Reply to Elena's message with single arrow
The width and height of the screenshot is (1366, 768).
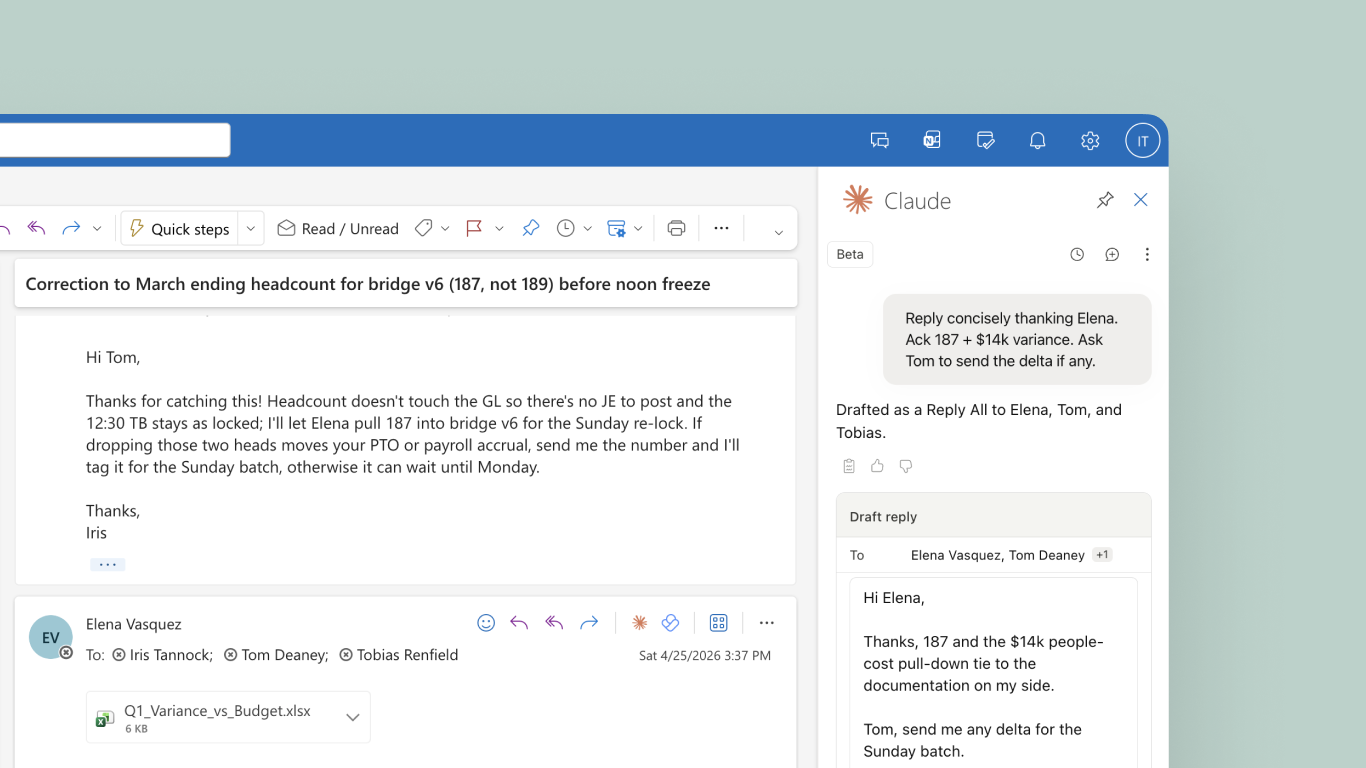coord(519,623)
